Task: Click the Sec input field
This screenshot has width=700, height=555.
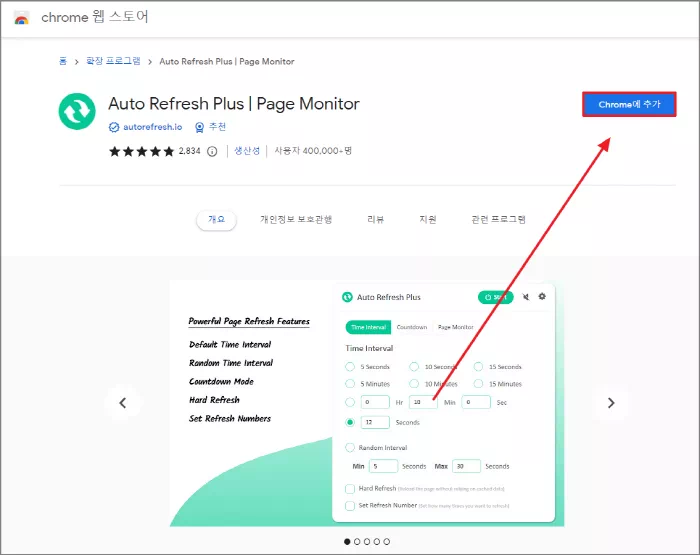Action: 476,402
